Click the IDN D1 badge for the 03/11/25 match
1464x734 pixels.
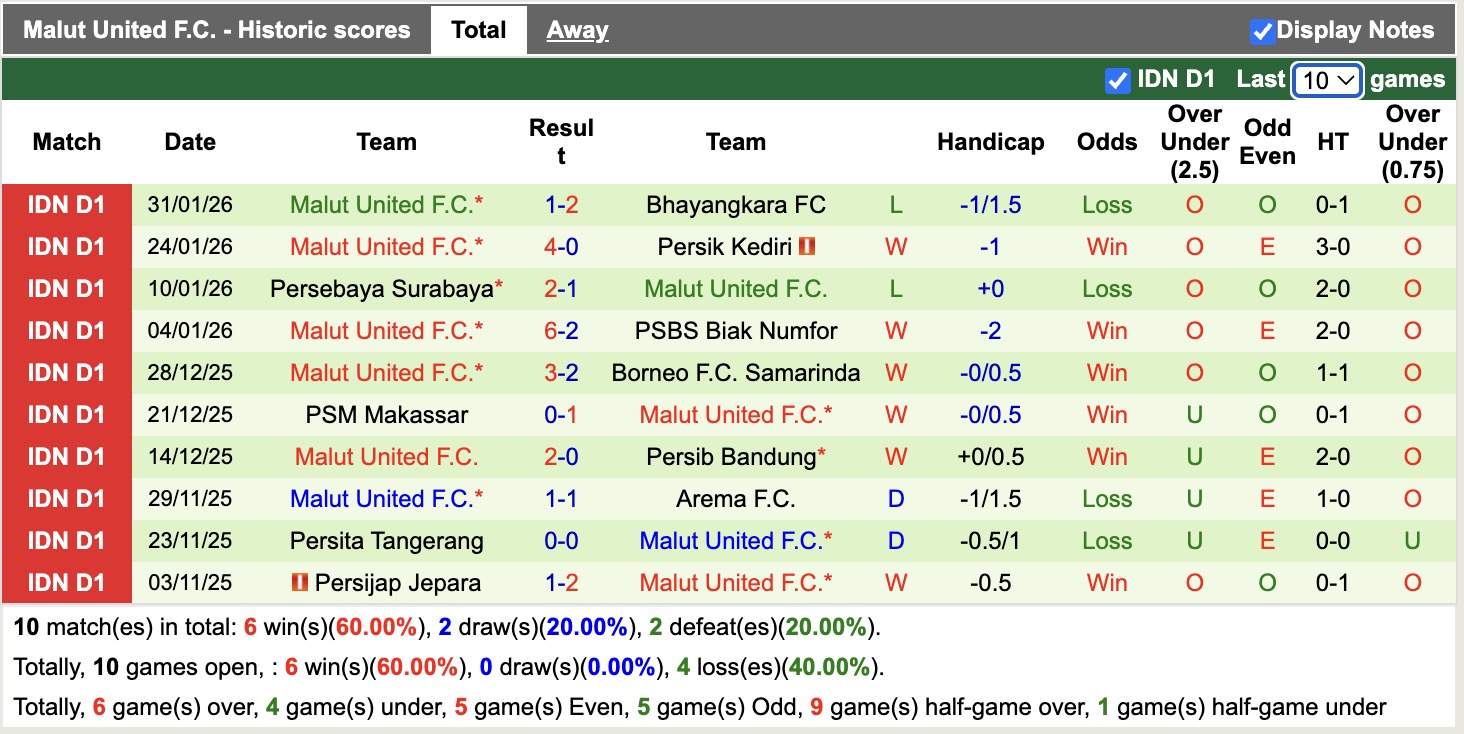click(x=66, y=582)
